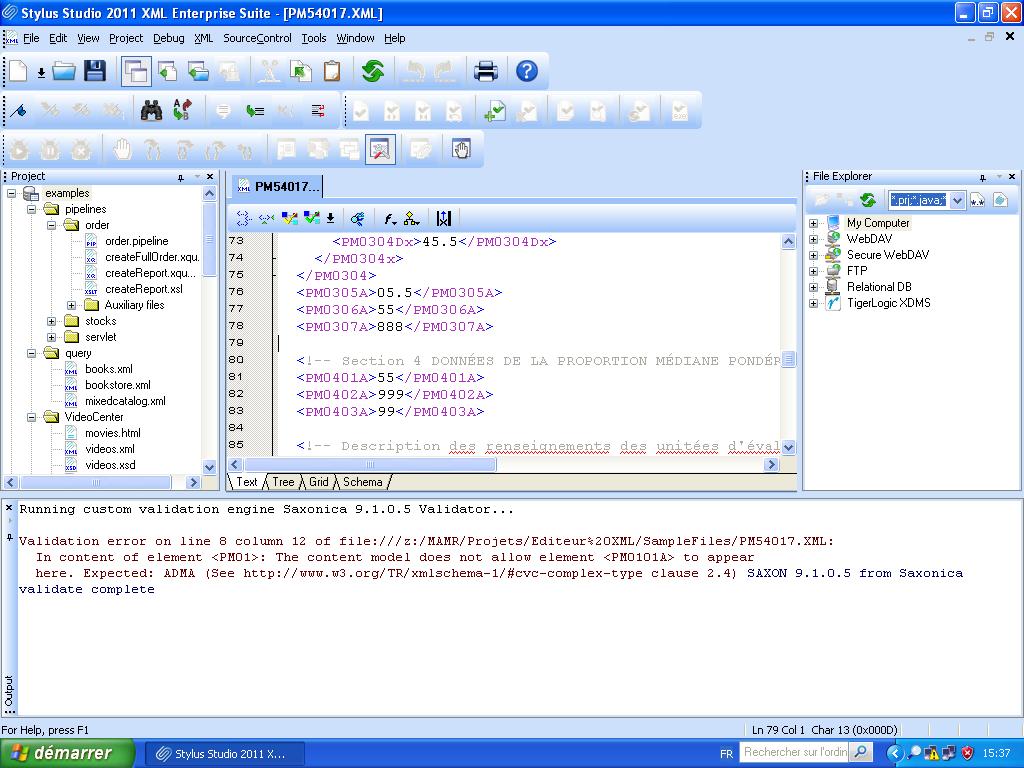Click the Indent XML tags editor icon
This screenshot has width=1024, height=768.
(244, 218)
